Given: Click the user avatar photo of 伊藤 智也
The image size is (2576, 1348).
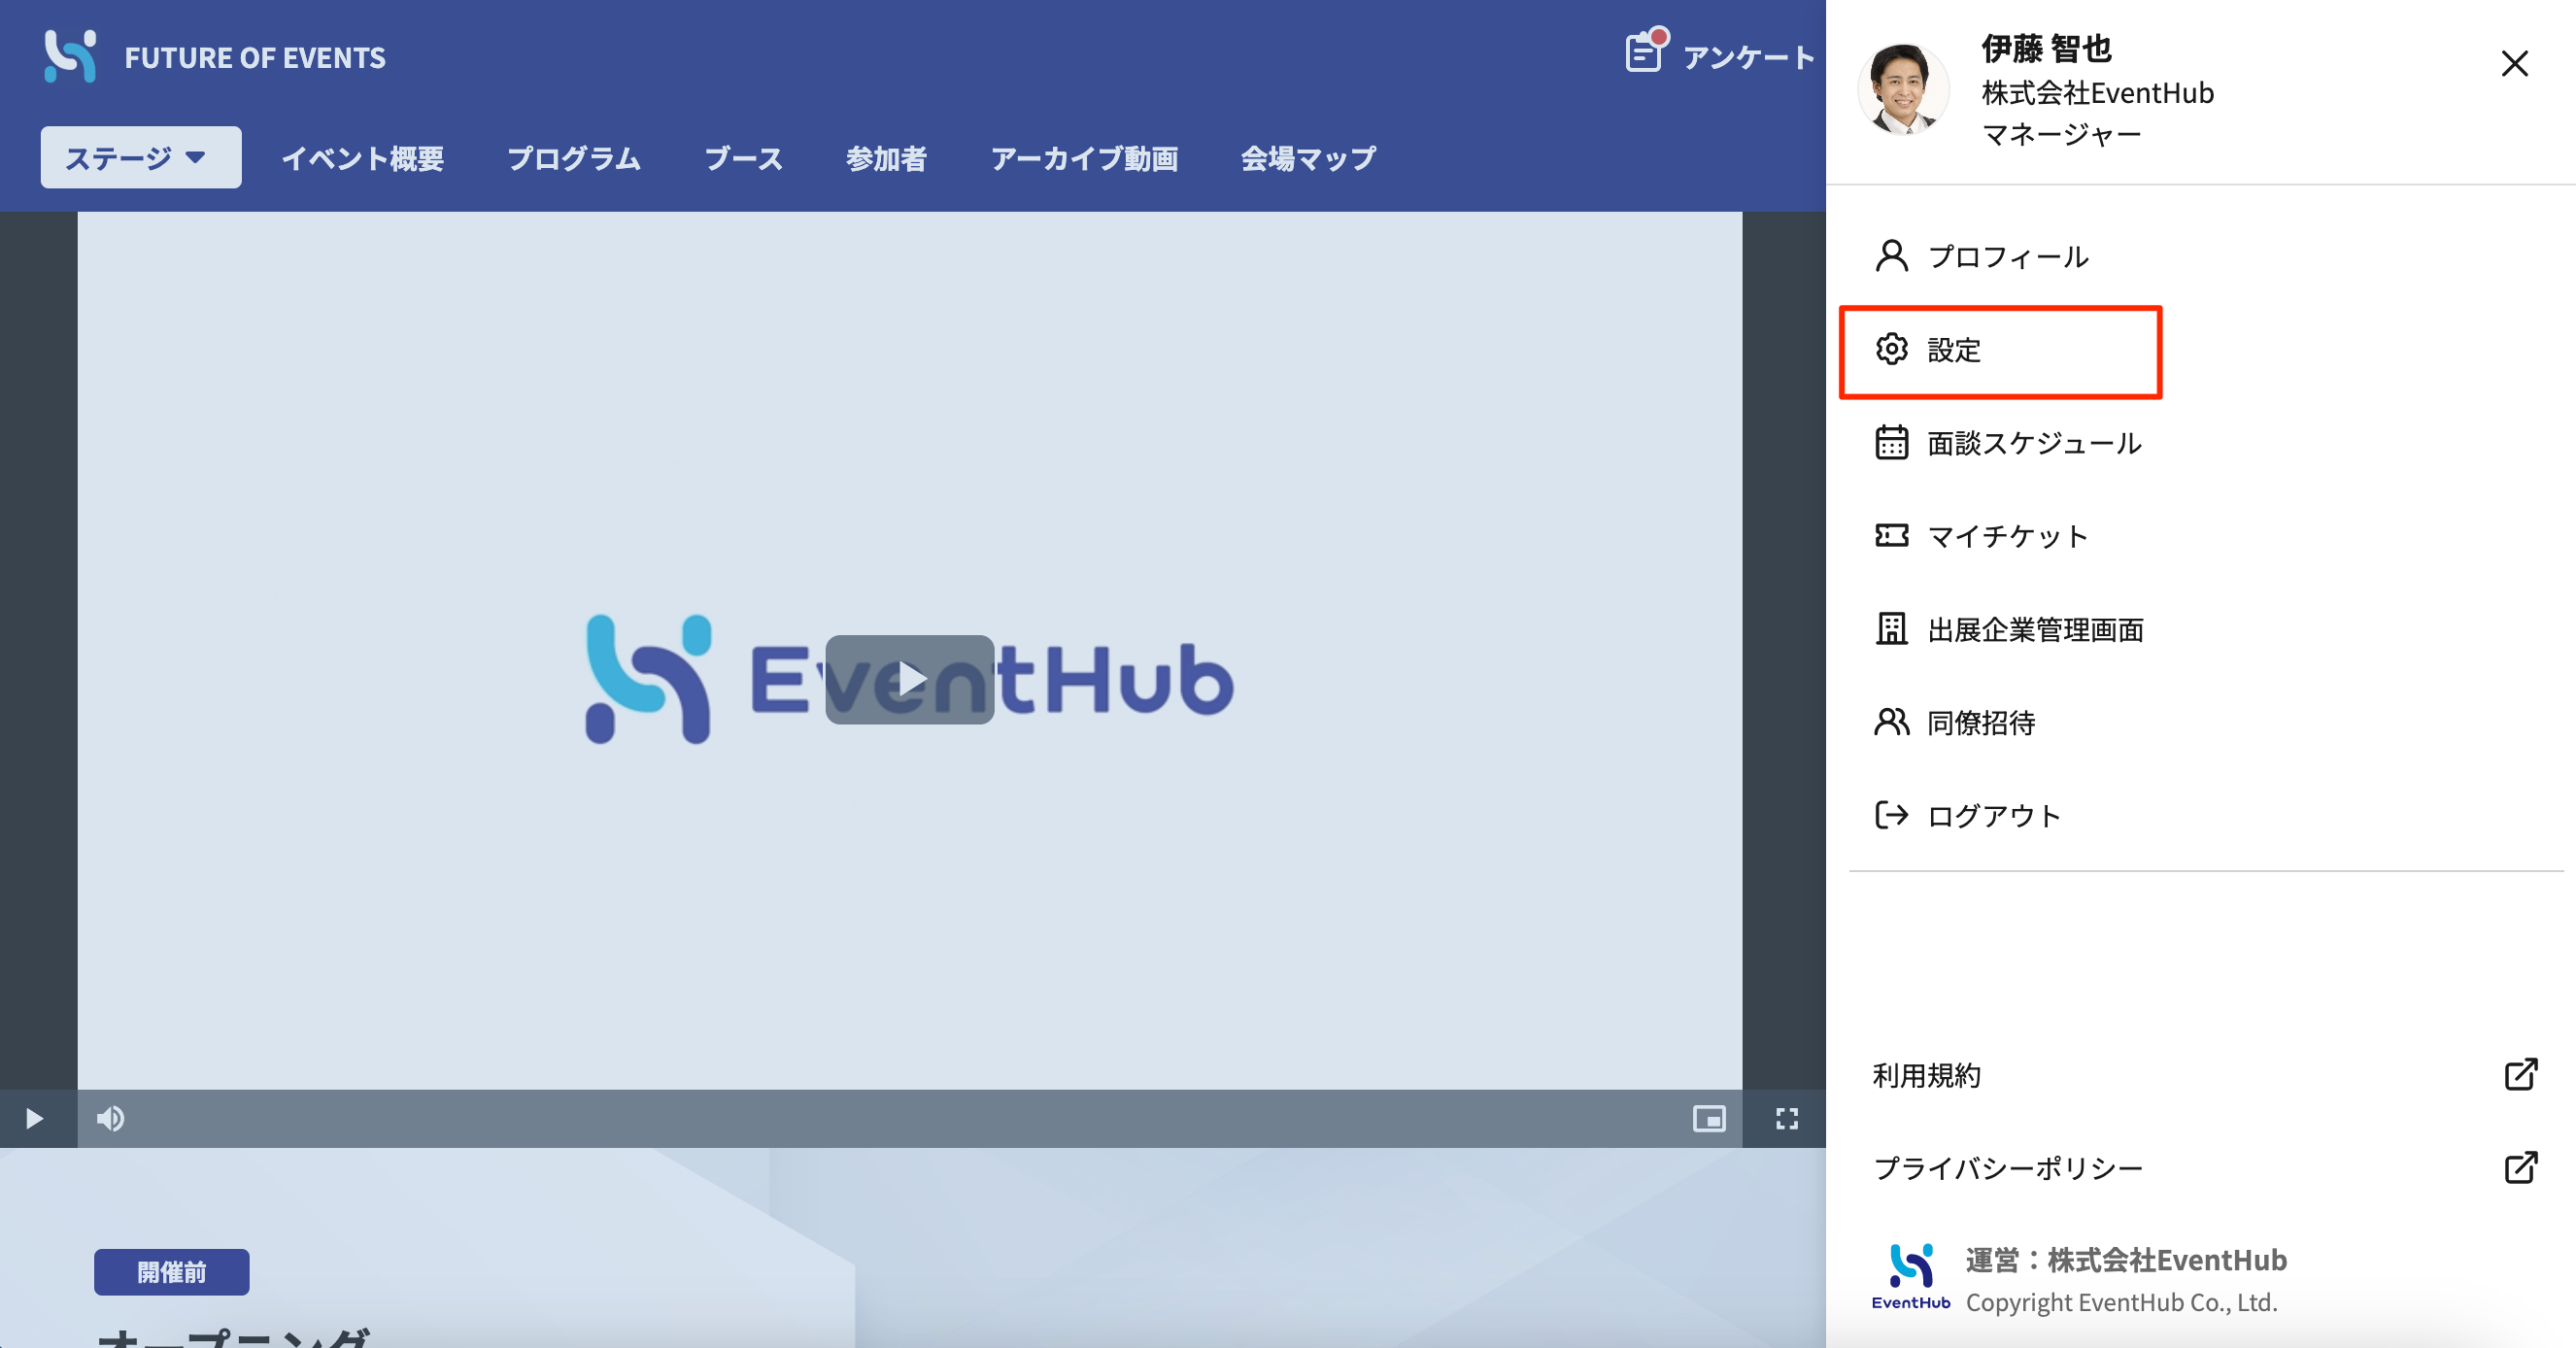Looking at the screenshot, I should pyautogui.click(x=1903, y=89).
